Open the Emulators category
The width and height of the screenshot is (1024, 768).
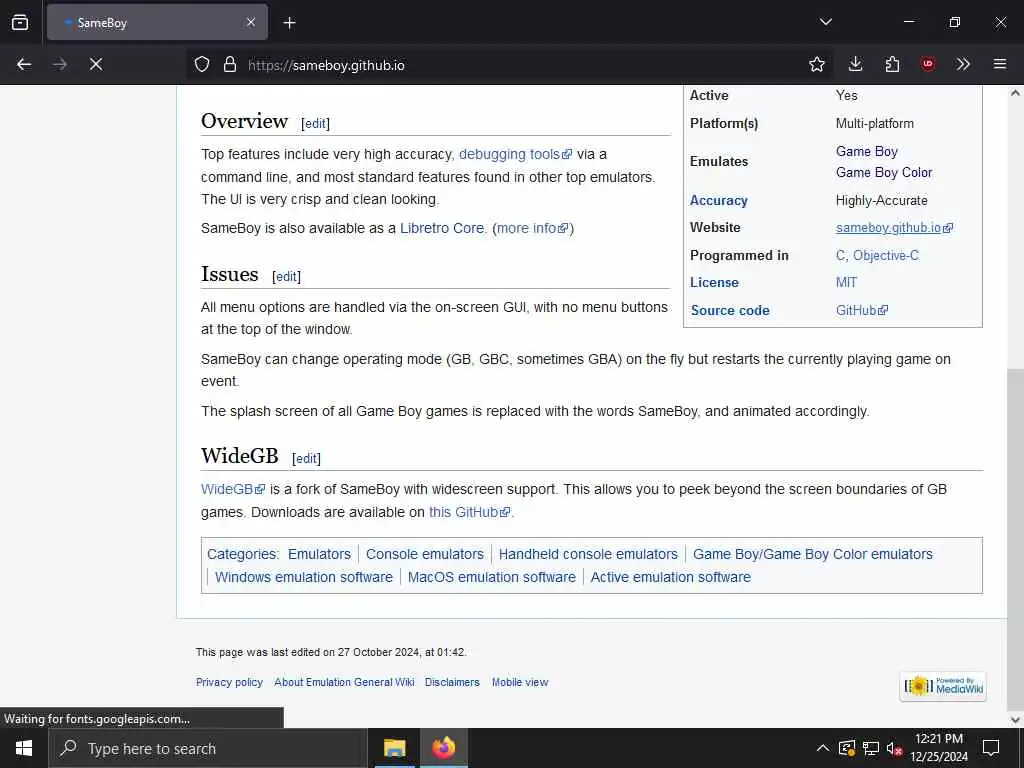pyautogui.click(x=319, y=554)
